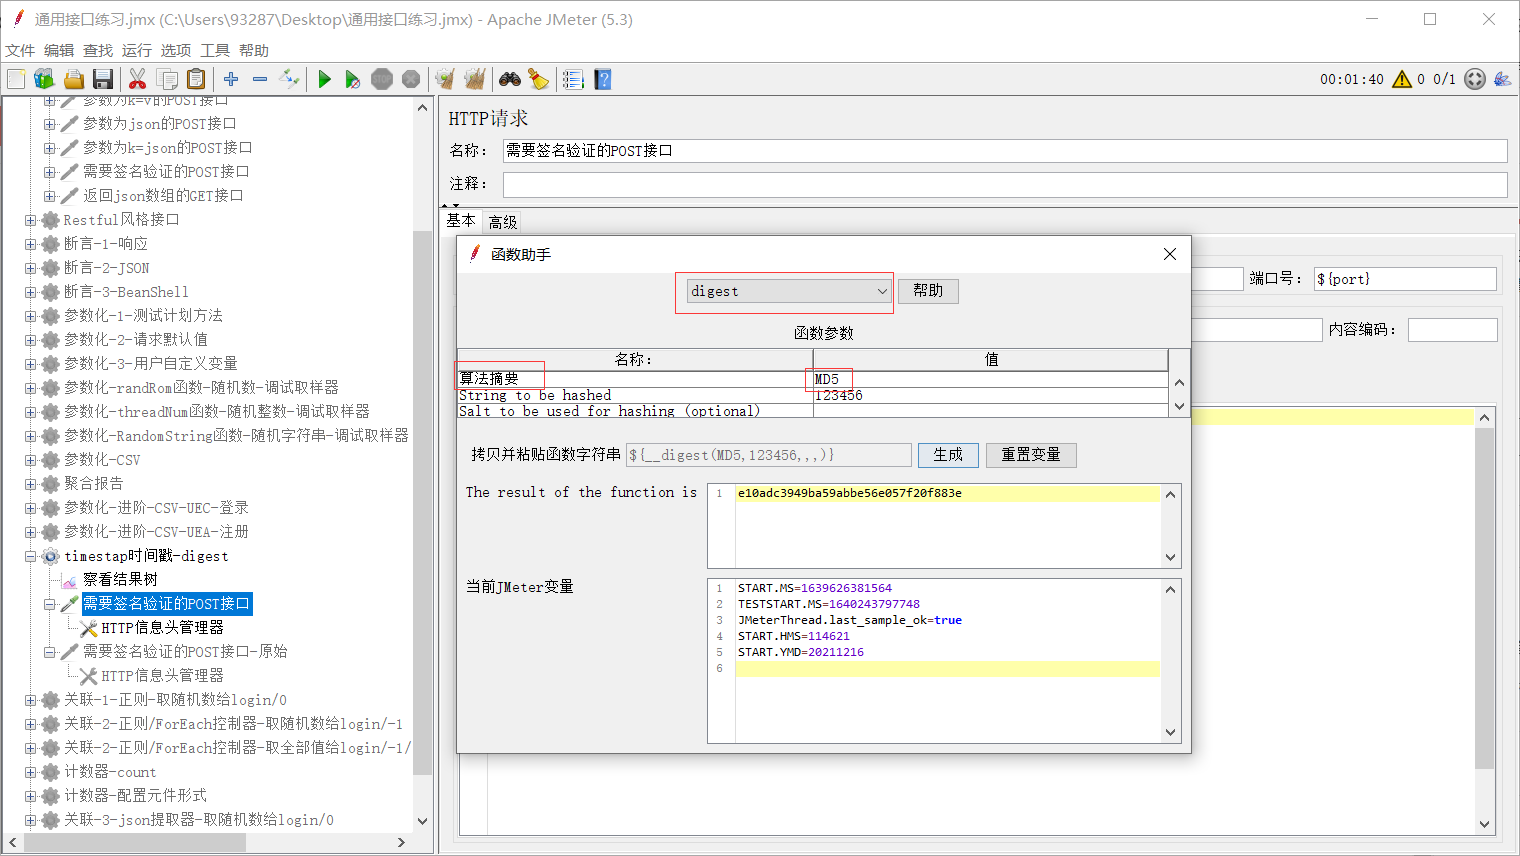Click the 重置变量 button
The image size is (1520, 856).
[x=1031, y=455]
